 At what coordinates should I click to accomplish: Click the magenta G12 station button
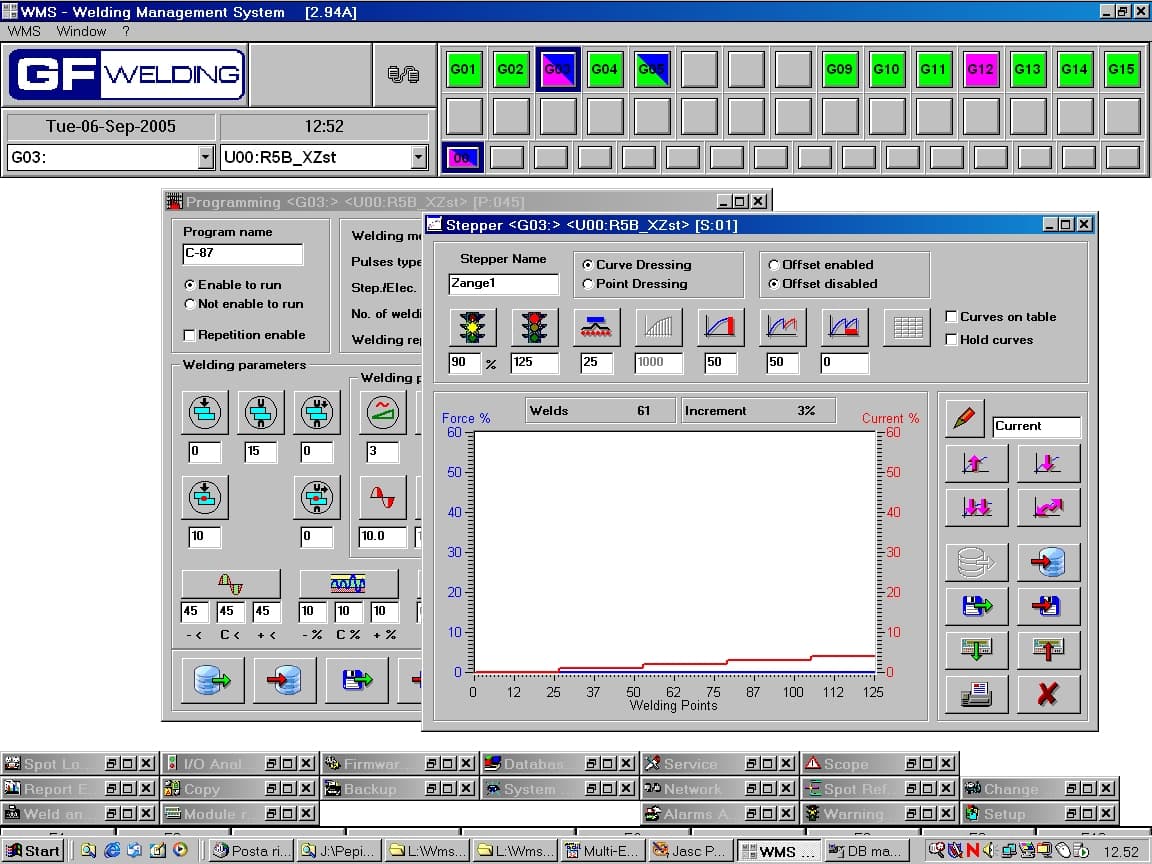(980, 70)
